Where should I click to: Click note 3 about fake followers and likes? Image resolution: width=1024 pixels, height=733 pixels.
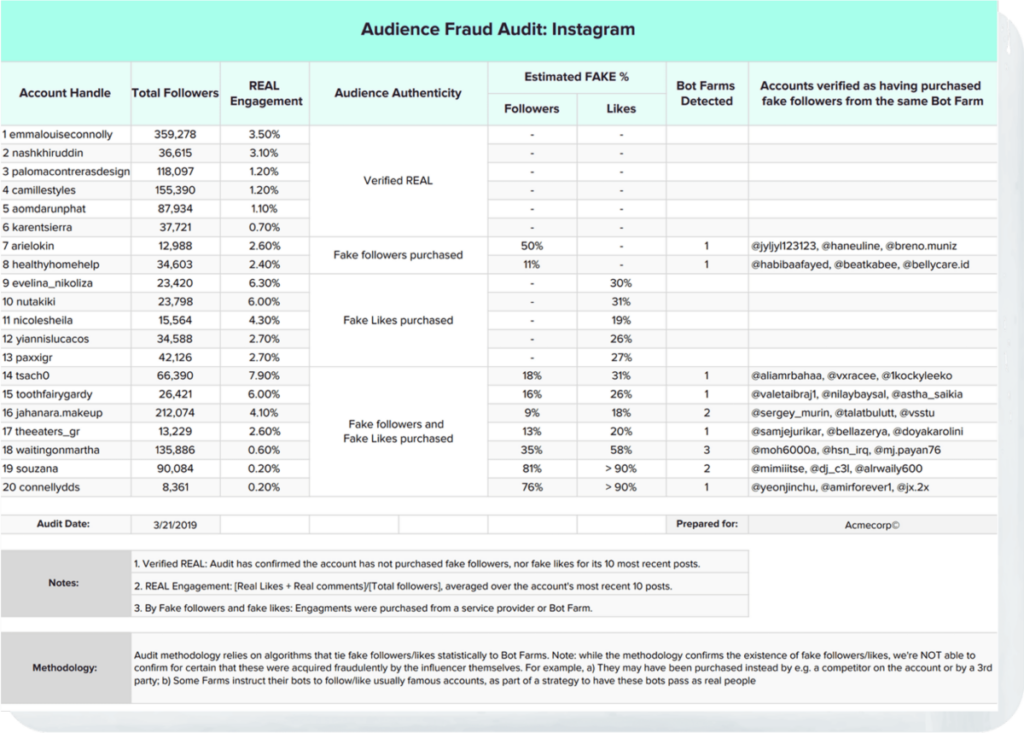coord(440,608)
